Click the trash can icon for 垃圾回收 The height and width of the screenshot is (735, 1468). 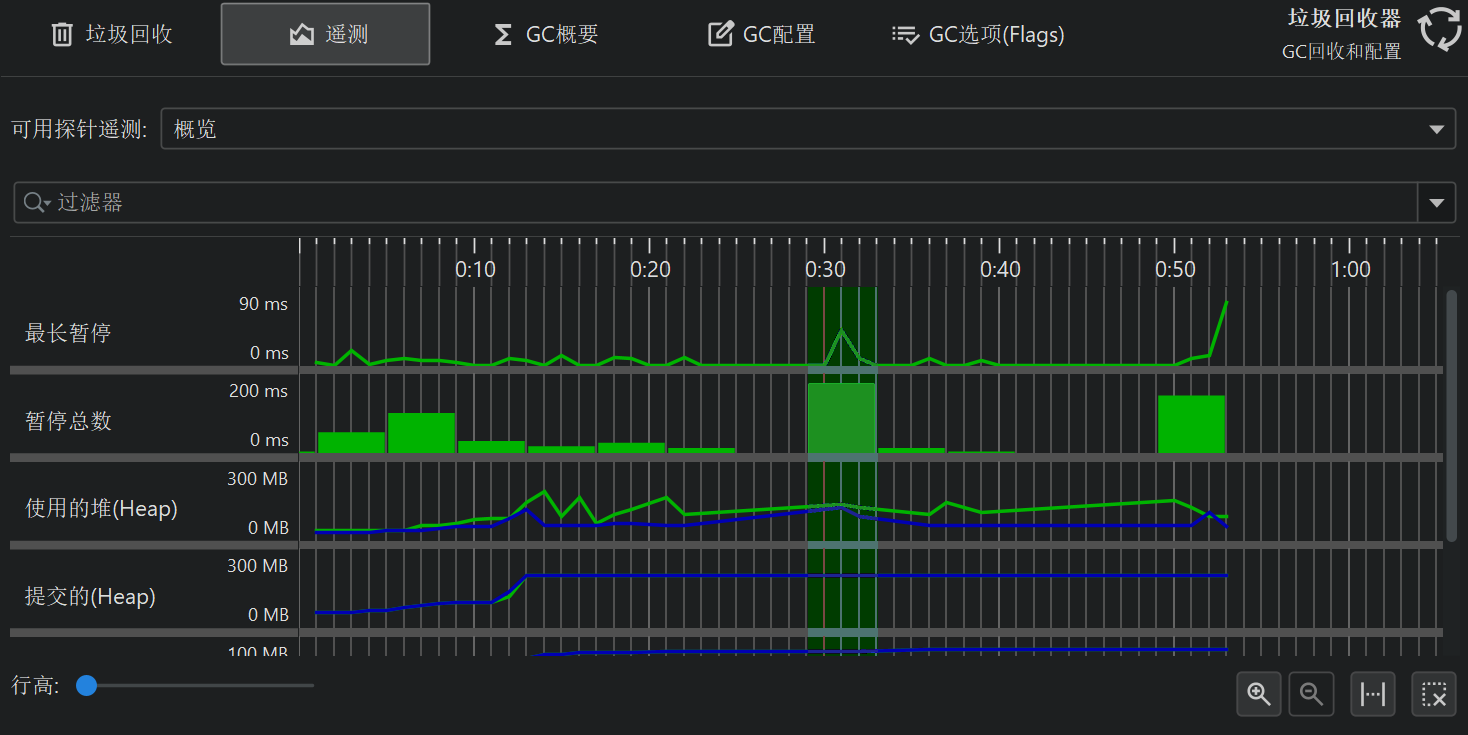point(62,35)
